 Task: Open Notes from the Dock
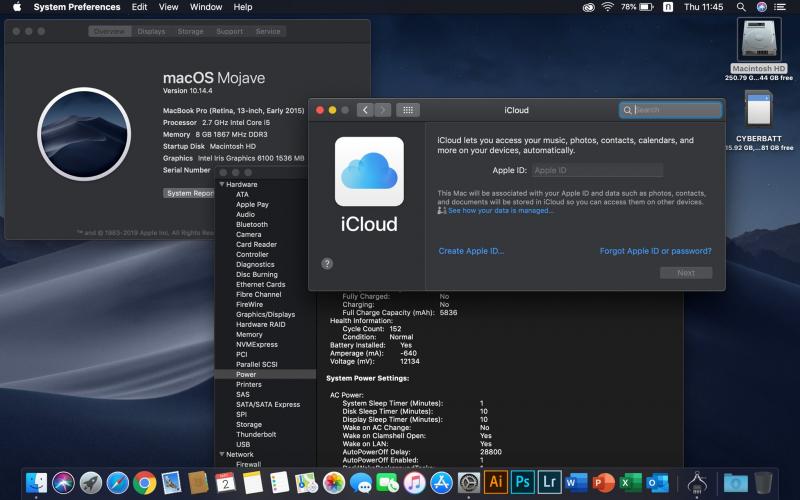click(x=253, y=482)
